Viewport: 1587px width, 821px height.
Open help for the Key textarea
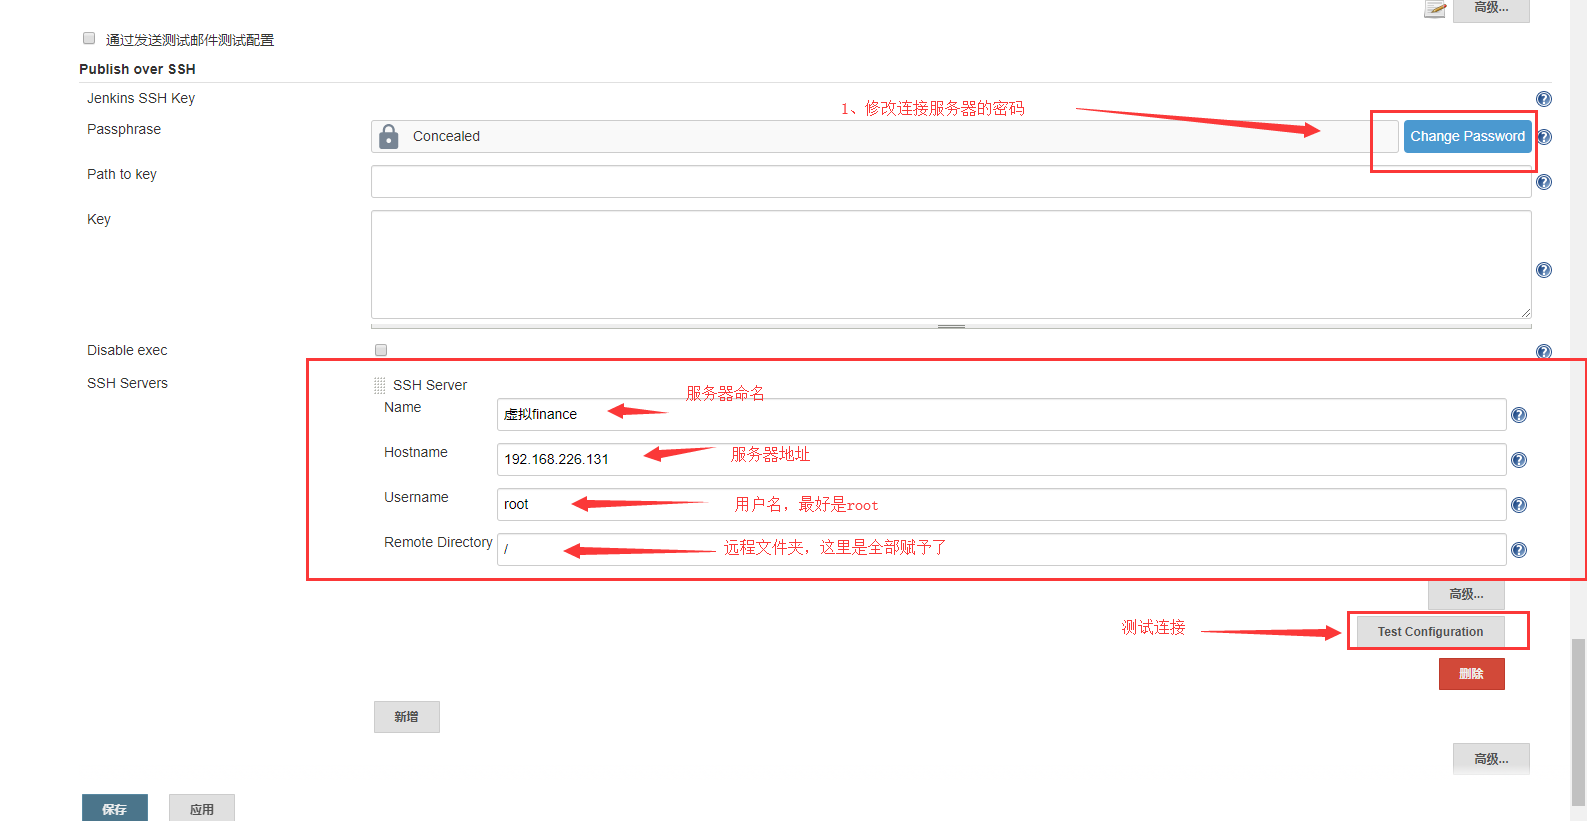coord(1543,270)
